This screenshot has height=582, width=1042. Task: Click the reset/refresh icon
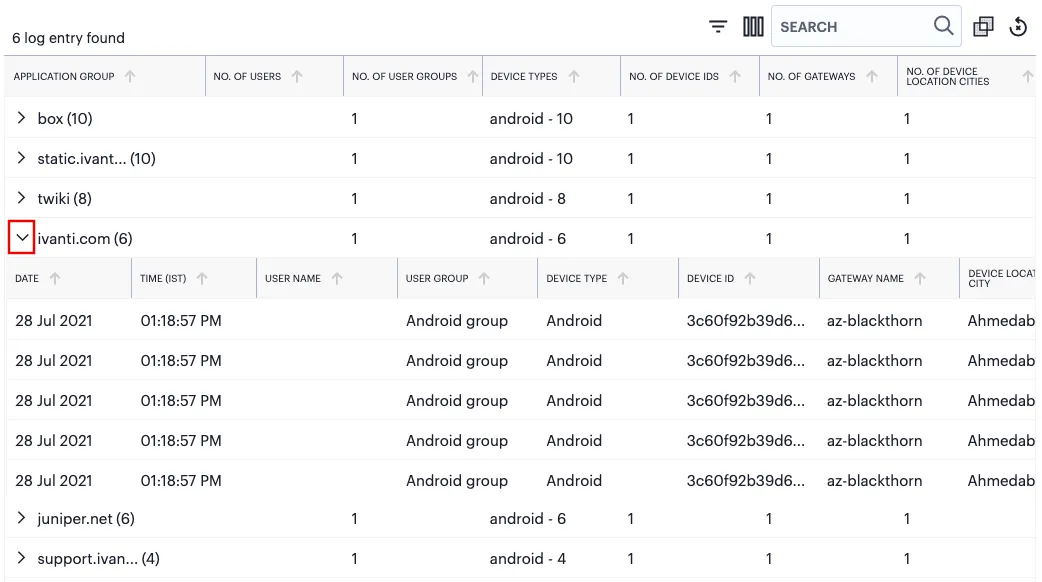[1018, 27]
